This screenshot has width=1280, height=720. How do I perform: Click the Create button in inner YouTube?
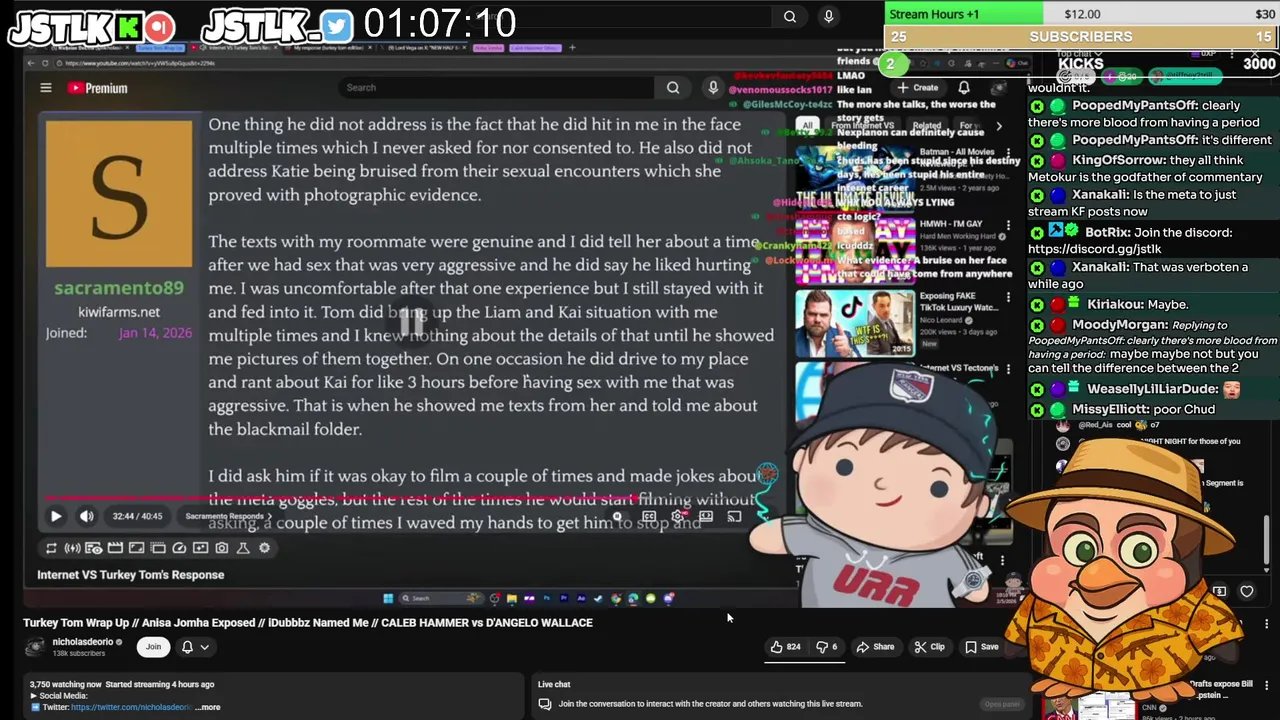click(x=918, y=88)
